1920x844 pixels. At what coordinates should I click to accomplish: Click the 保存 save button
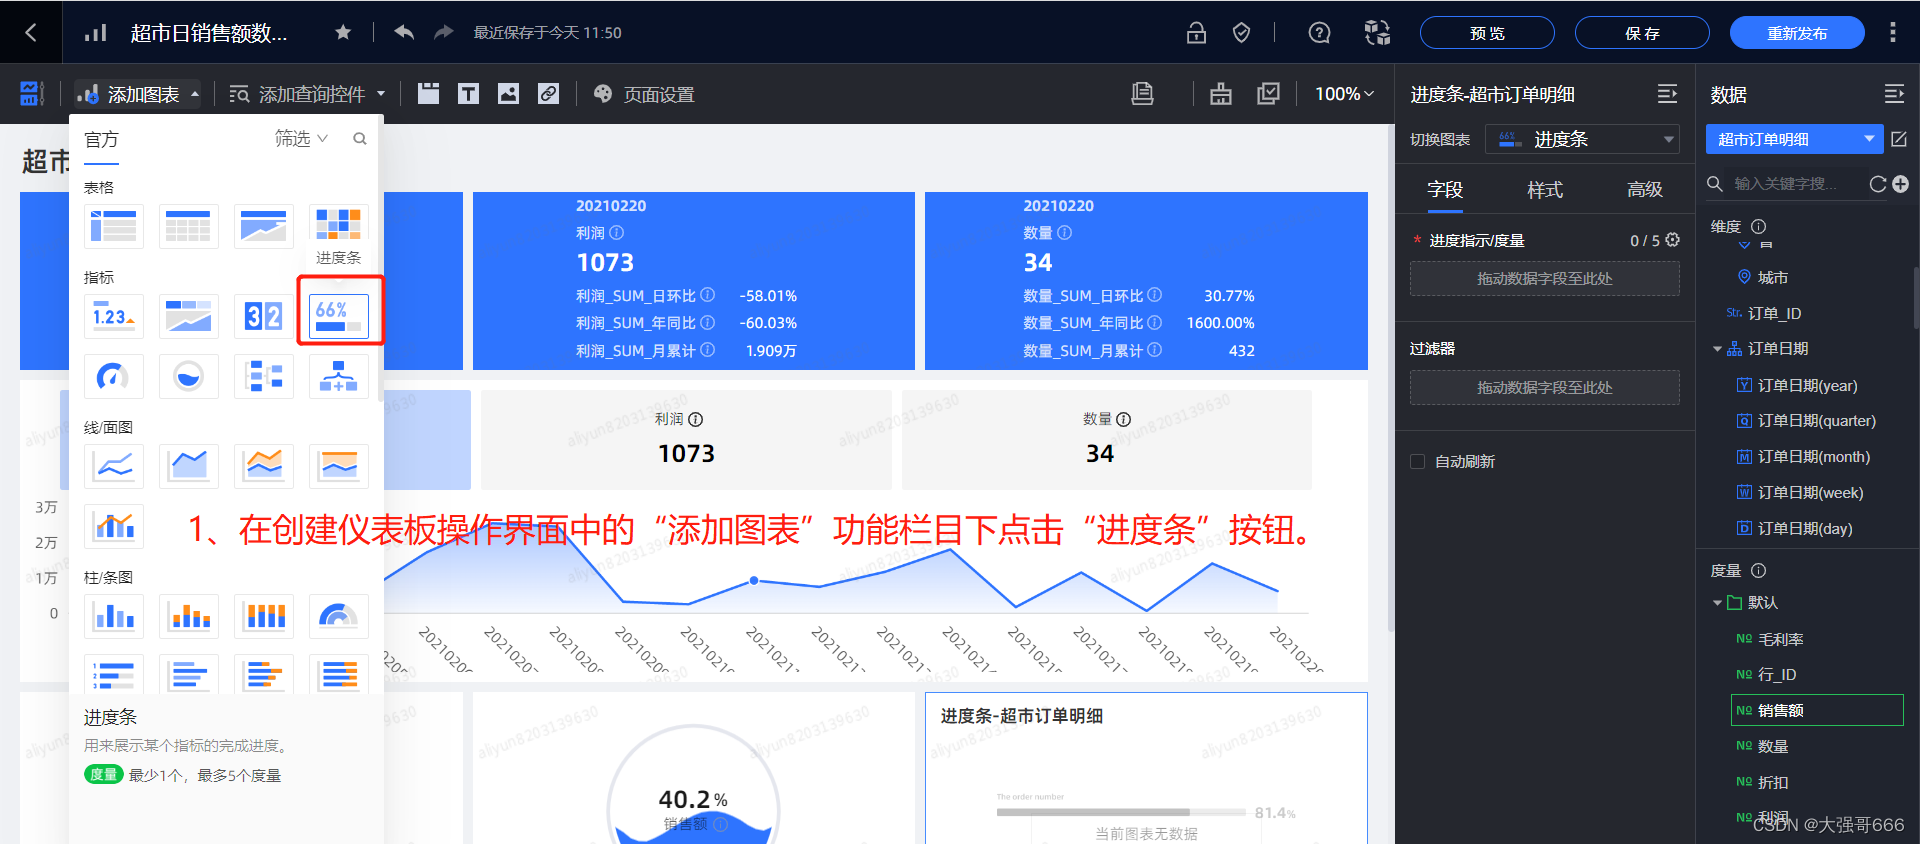pos(1642,33)
